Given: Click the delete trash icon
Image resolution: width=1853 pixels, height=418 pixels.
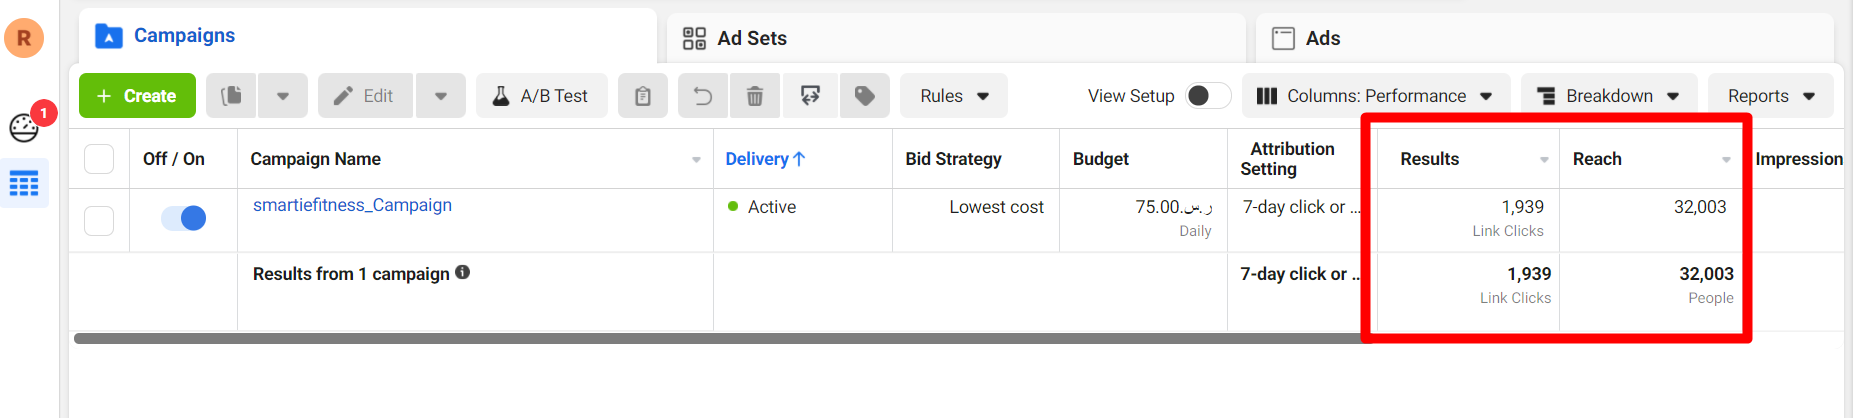Looking at the screenshot, I should pyautogui.click(x=755, y=96).
